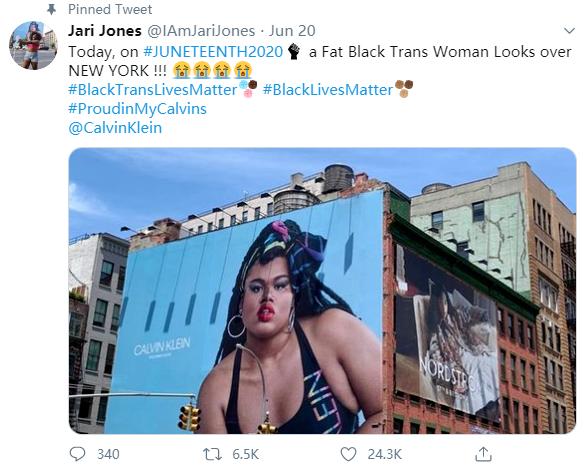
Task: Click the 24.3K likes count
Action: [384, 454]
